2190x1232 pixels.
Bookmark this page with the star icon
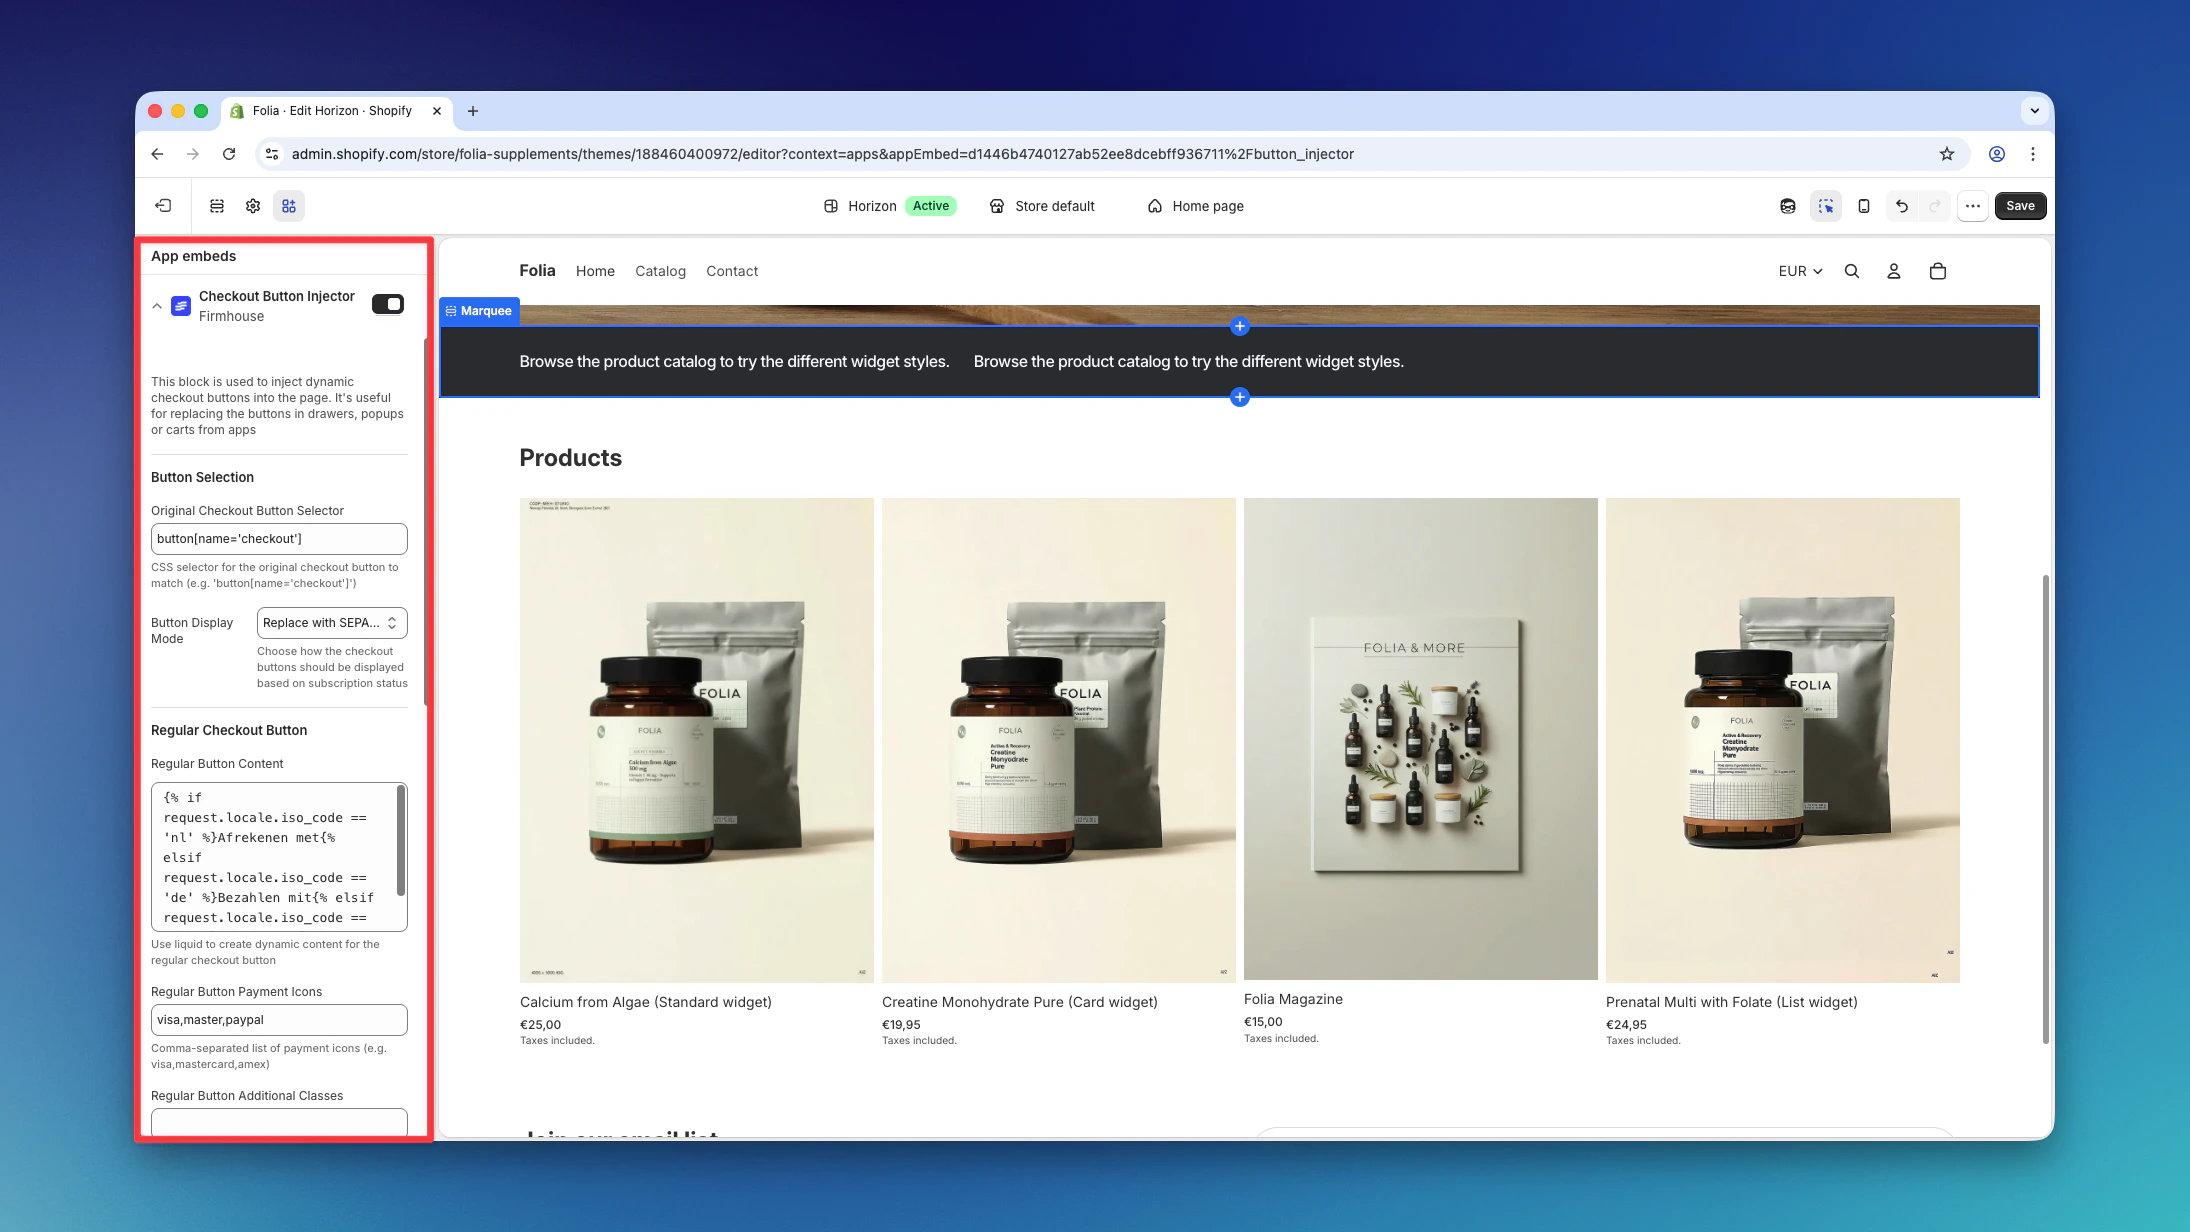tap(1947, 154)
